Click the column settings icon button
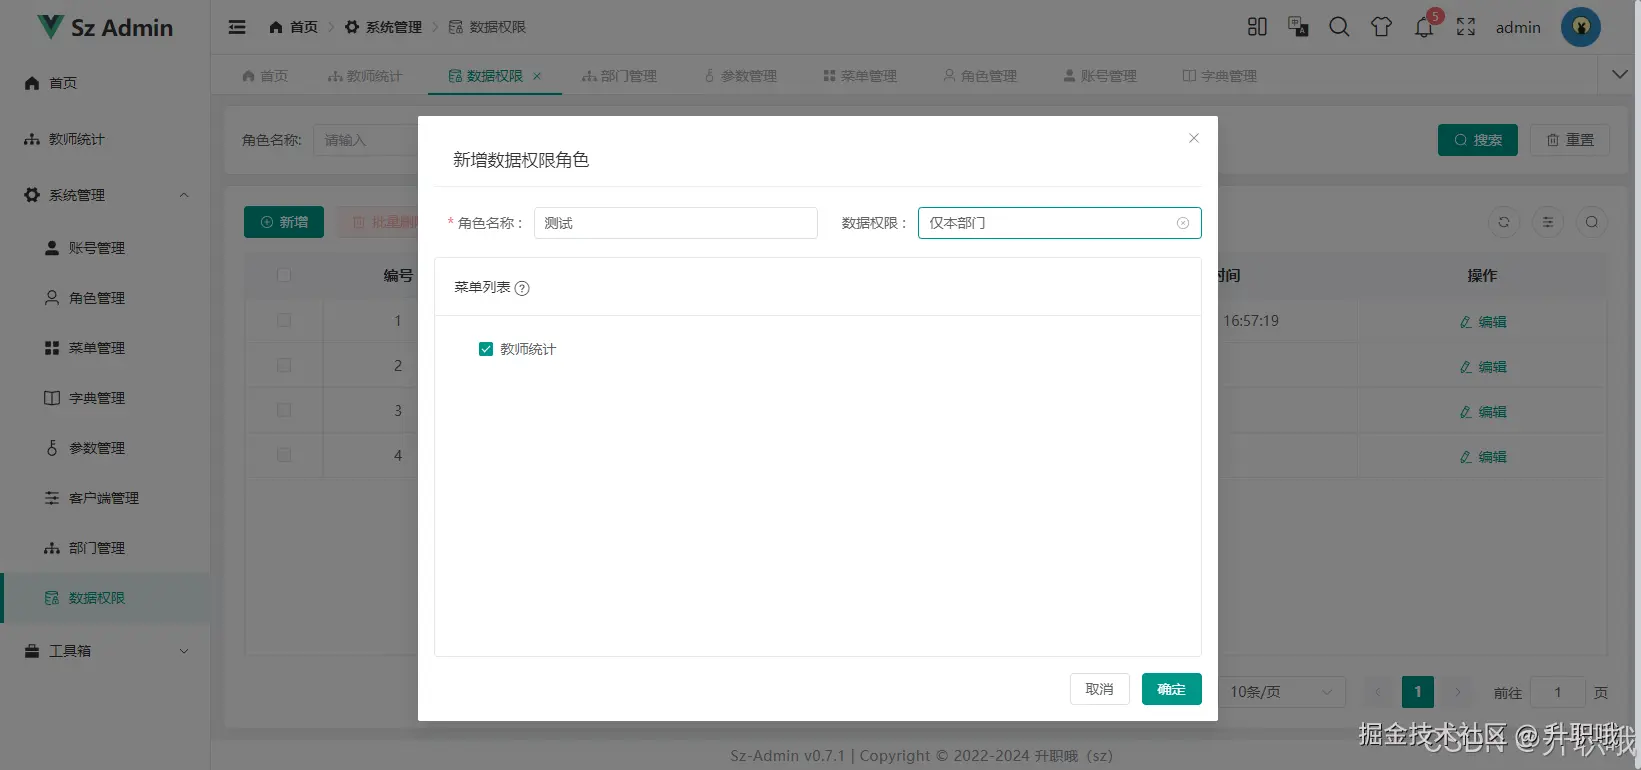 [1548, 222]
